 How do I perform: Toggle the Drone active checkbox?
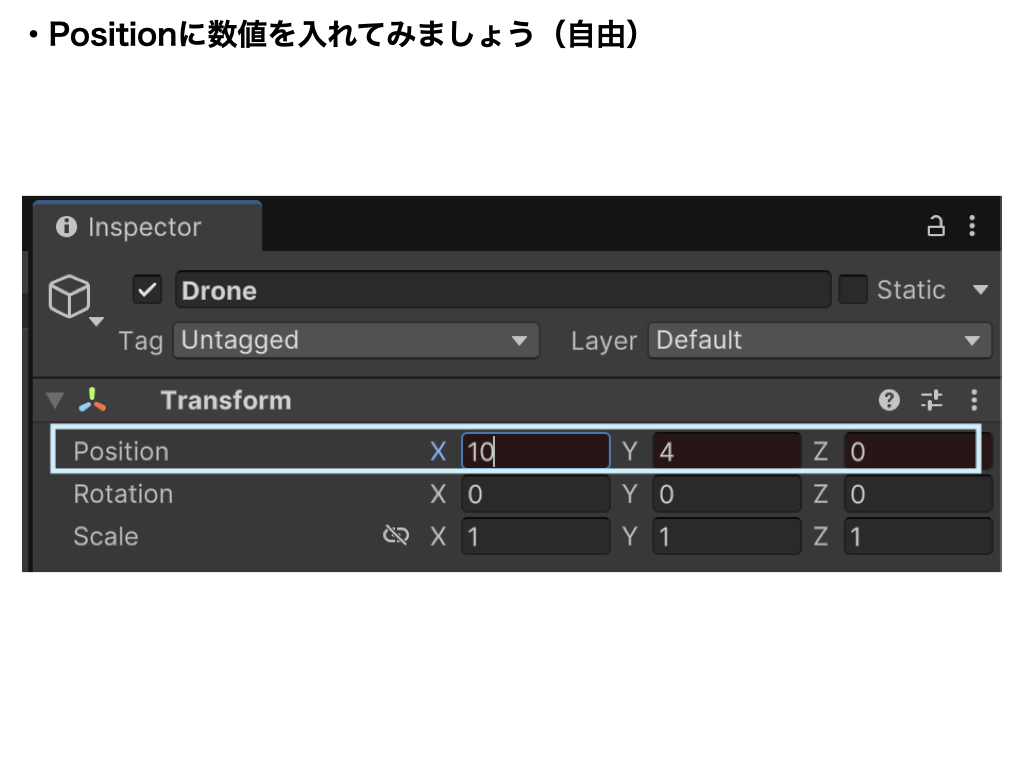146,289
